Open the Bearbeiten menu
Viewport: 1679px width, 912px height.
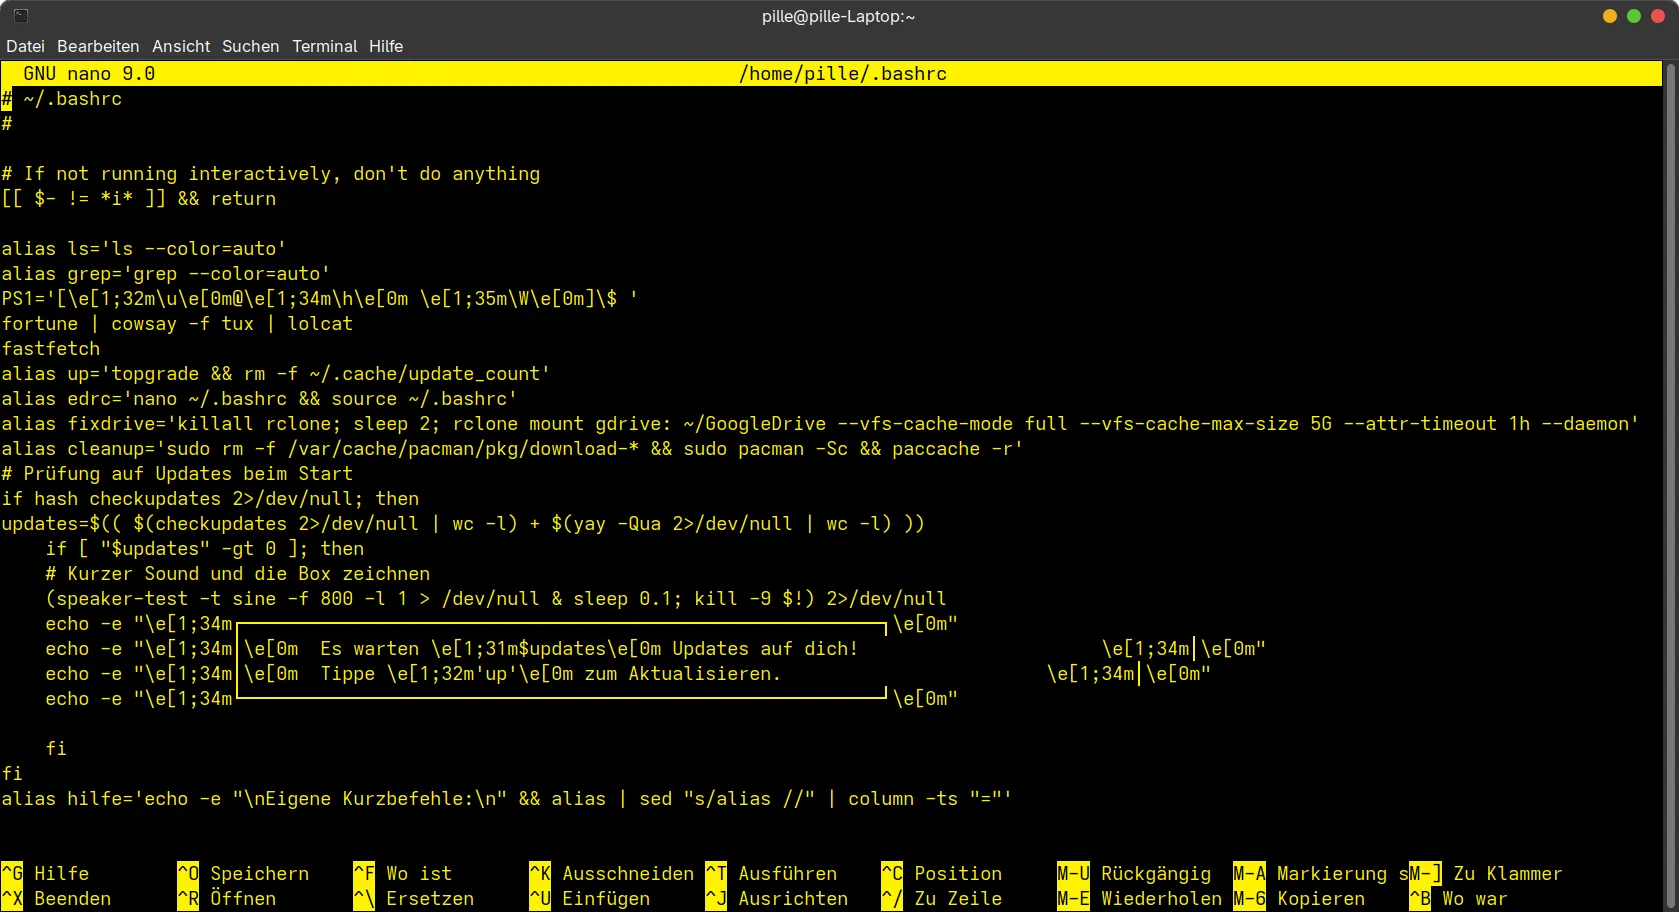(98, 46)
